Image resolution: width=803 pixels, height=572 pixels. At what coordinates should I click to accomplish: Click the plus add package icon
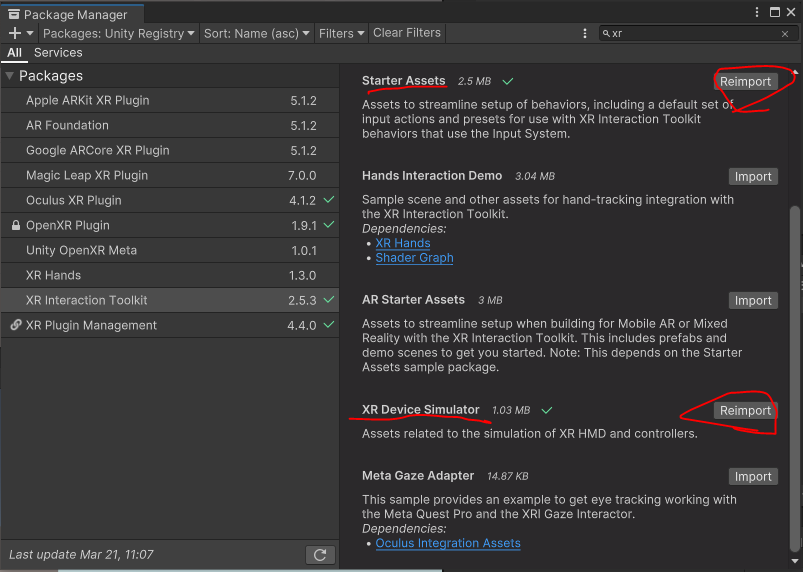point(14,33)
